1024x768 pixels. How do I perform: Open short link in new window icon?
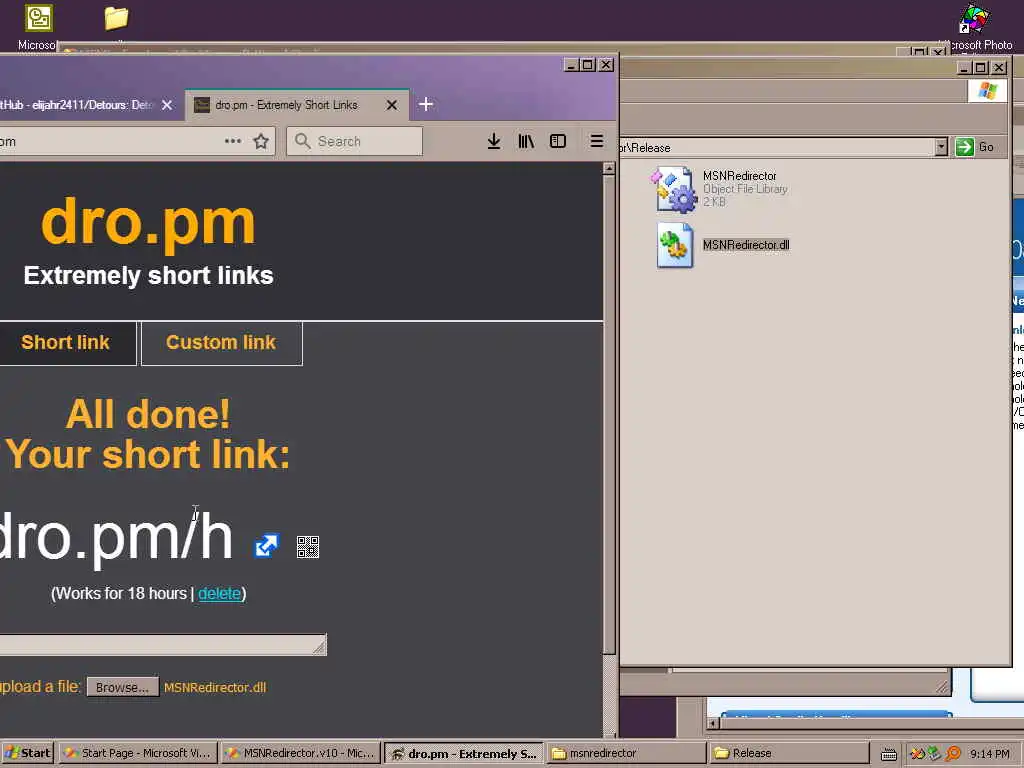[266, 546]
